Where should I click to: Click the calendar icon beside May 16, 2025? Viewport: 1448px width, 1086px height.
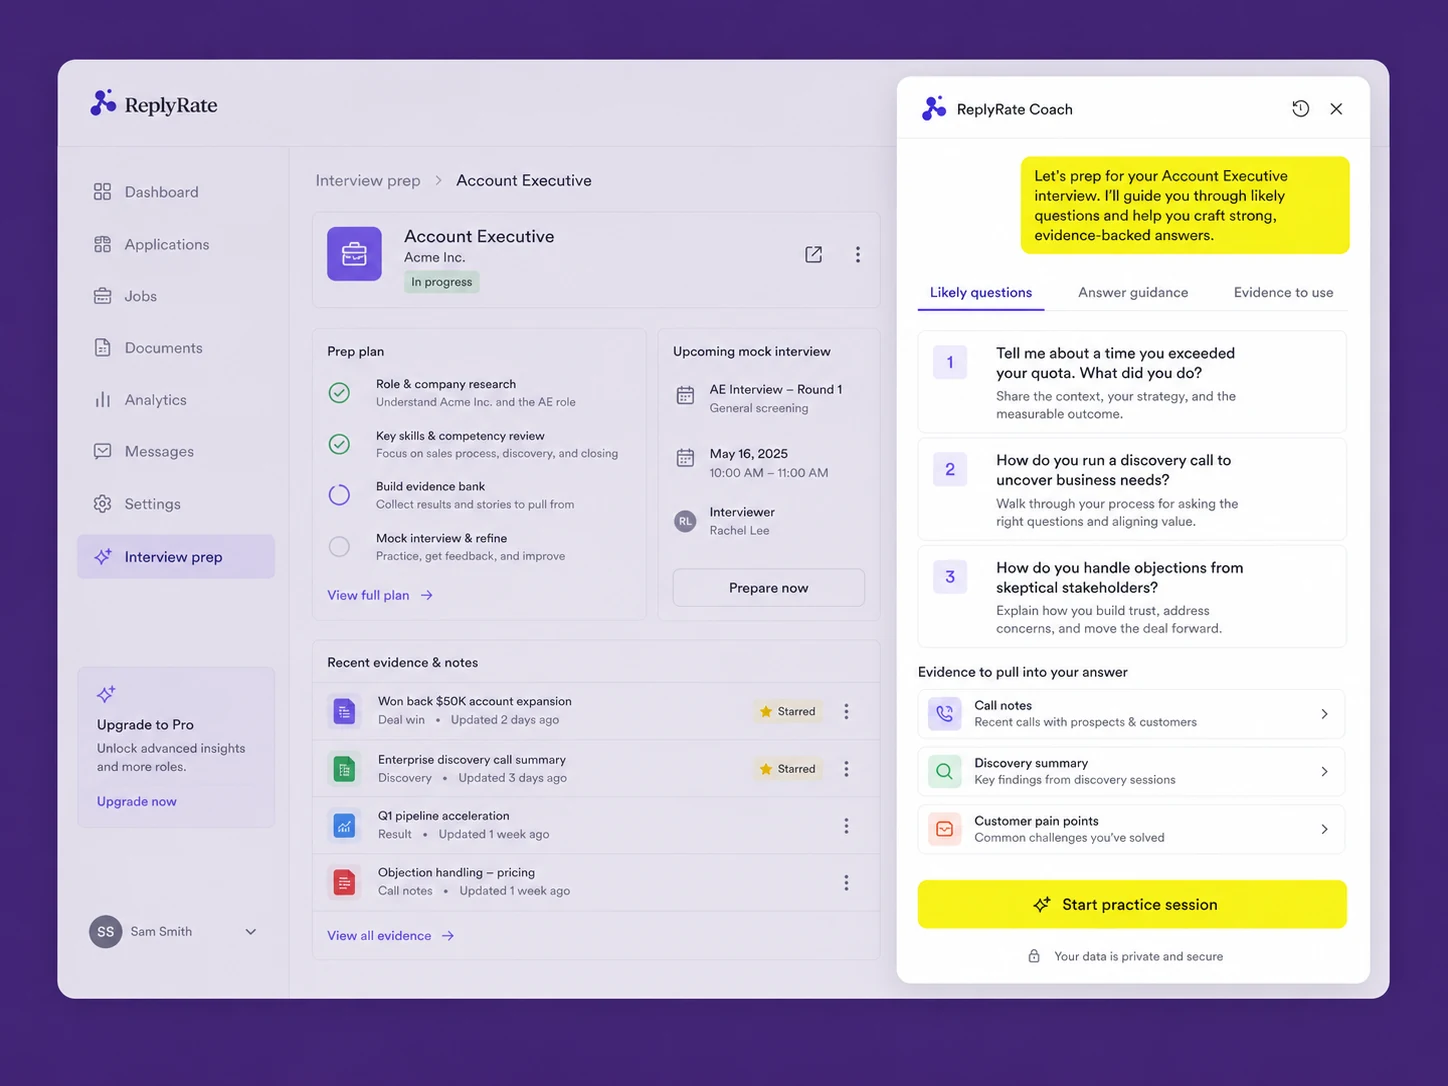coord(685,458)
